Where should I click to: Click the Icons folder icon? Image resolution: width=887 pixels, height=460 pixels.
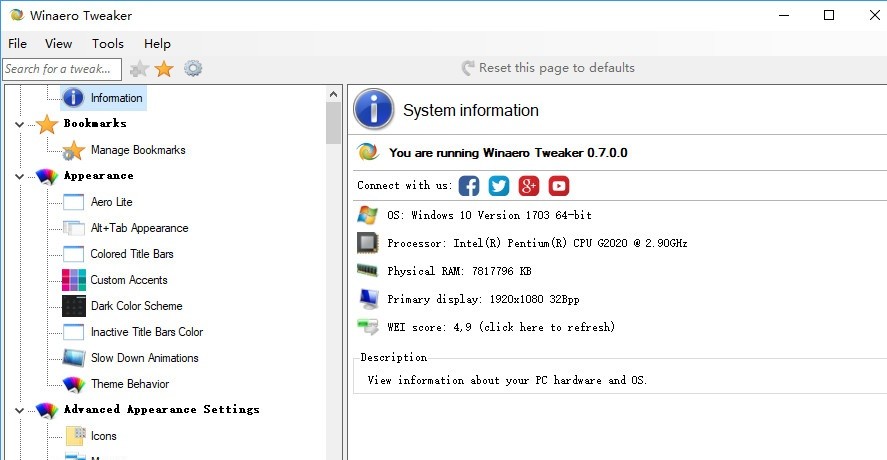point(75,436)
